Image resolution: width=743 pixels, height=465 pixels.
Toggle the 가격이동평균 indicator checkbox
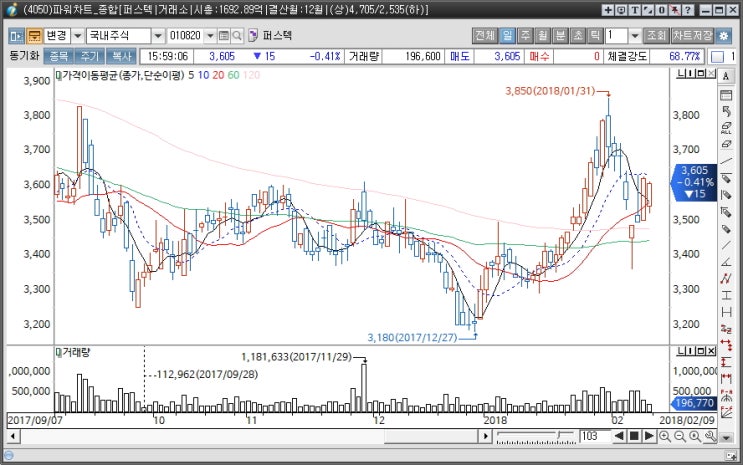pyautogui.click(x=59, y=75)
